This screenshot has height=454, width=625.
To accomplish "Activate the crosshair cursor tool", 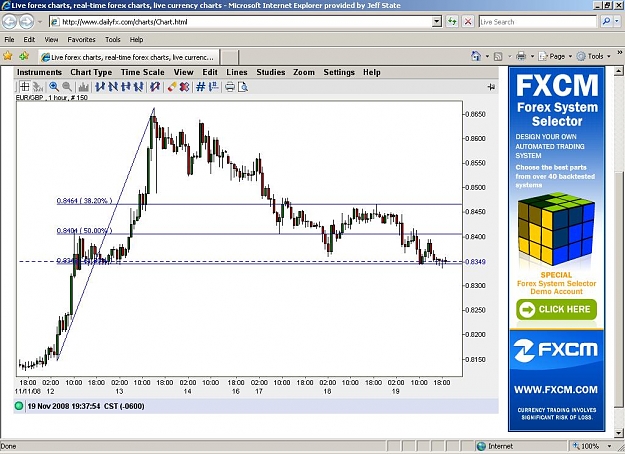I will [x=24, y=86].
